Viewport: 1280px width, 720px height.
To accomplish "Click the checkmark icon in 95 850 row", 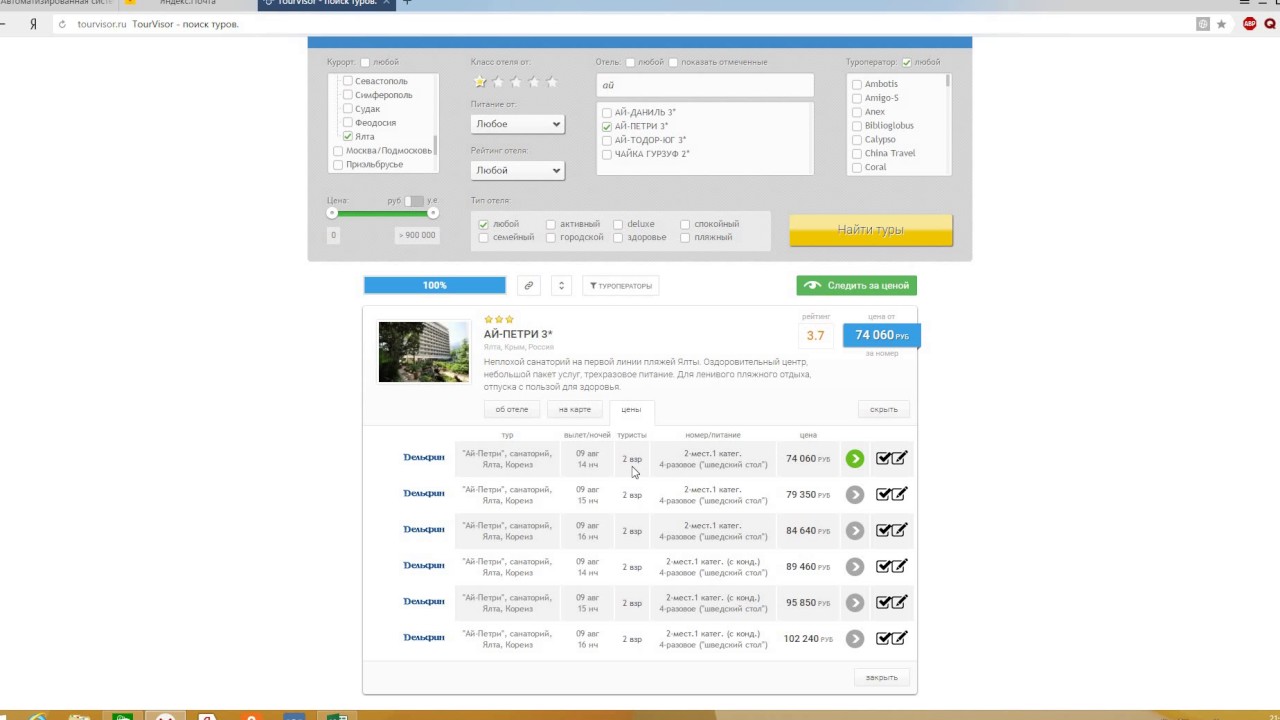I will (883, 602).
